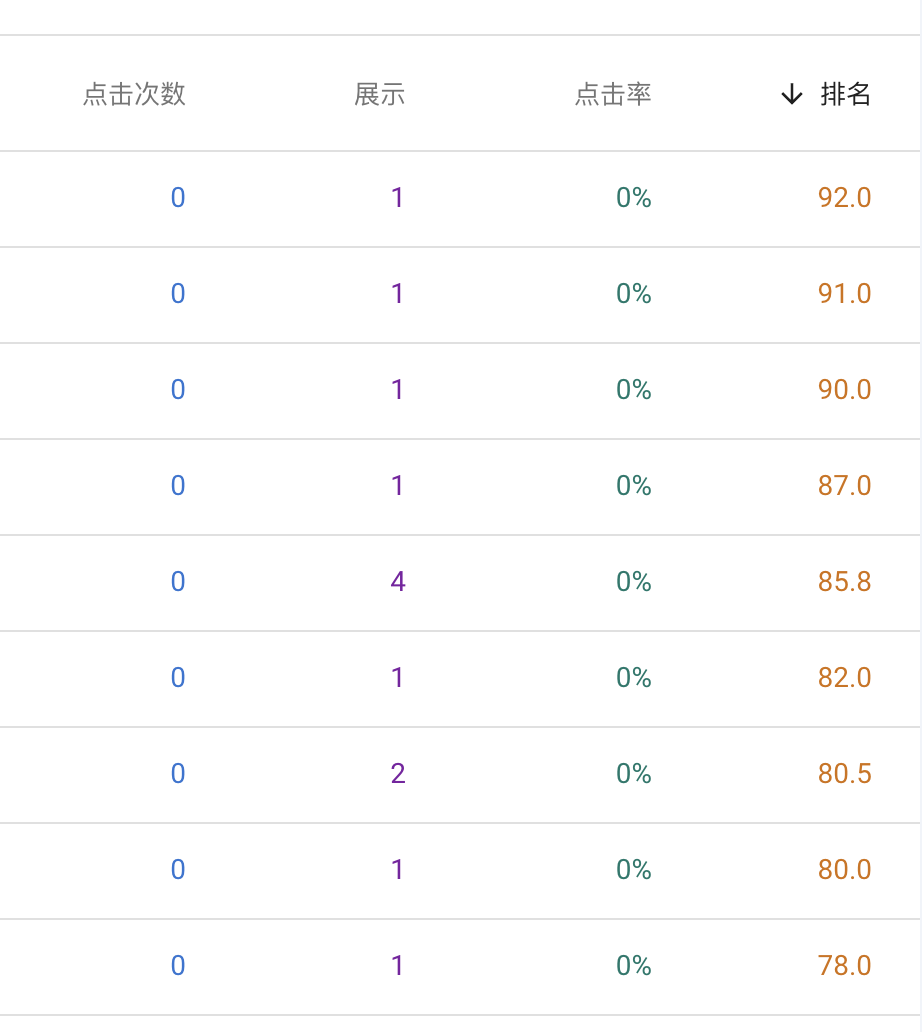Image resolution: width=922 pixels, height=1032 pixels.
Task: Click impressions value 1 in the 90.0 row
Action: (397, 390)
